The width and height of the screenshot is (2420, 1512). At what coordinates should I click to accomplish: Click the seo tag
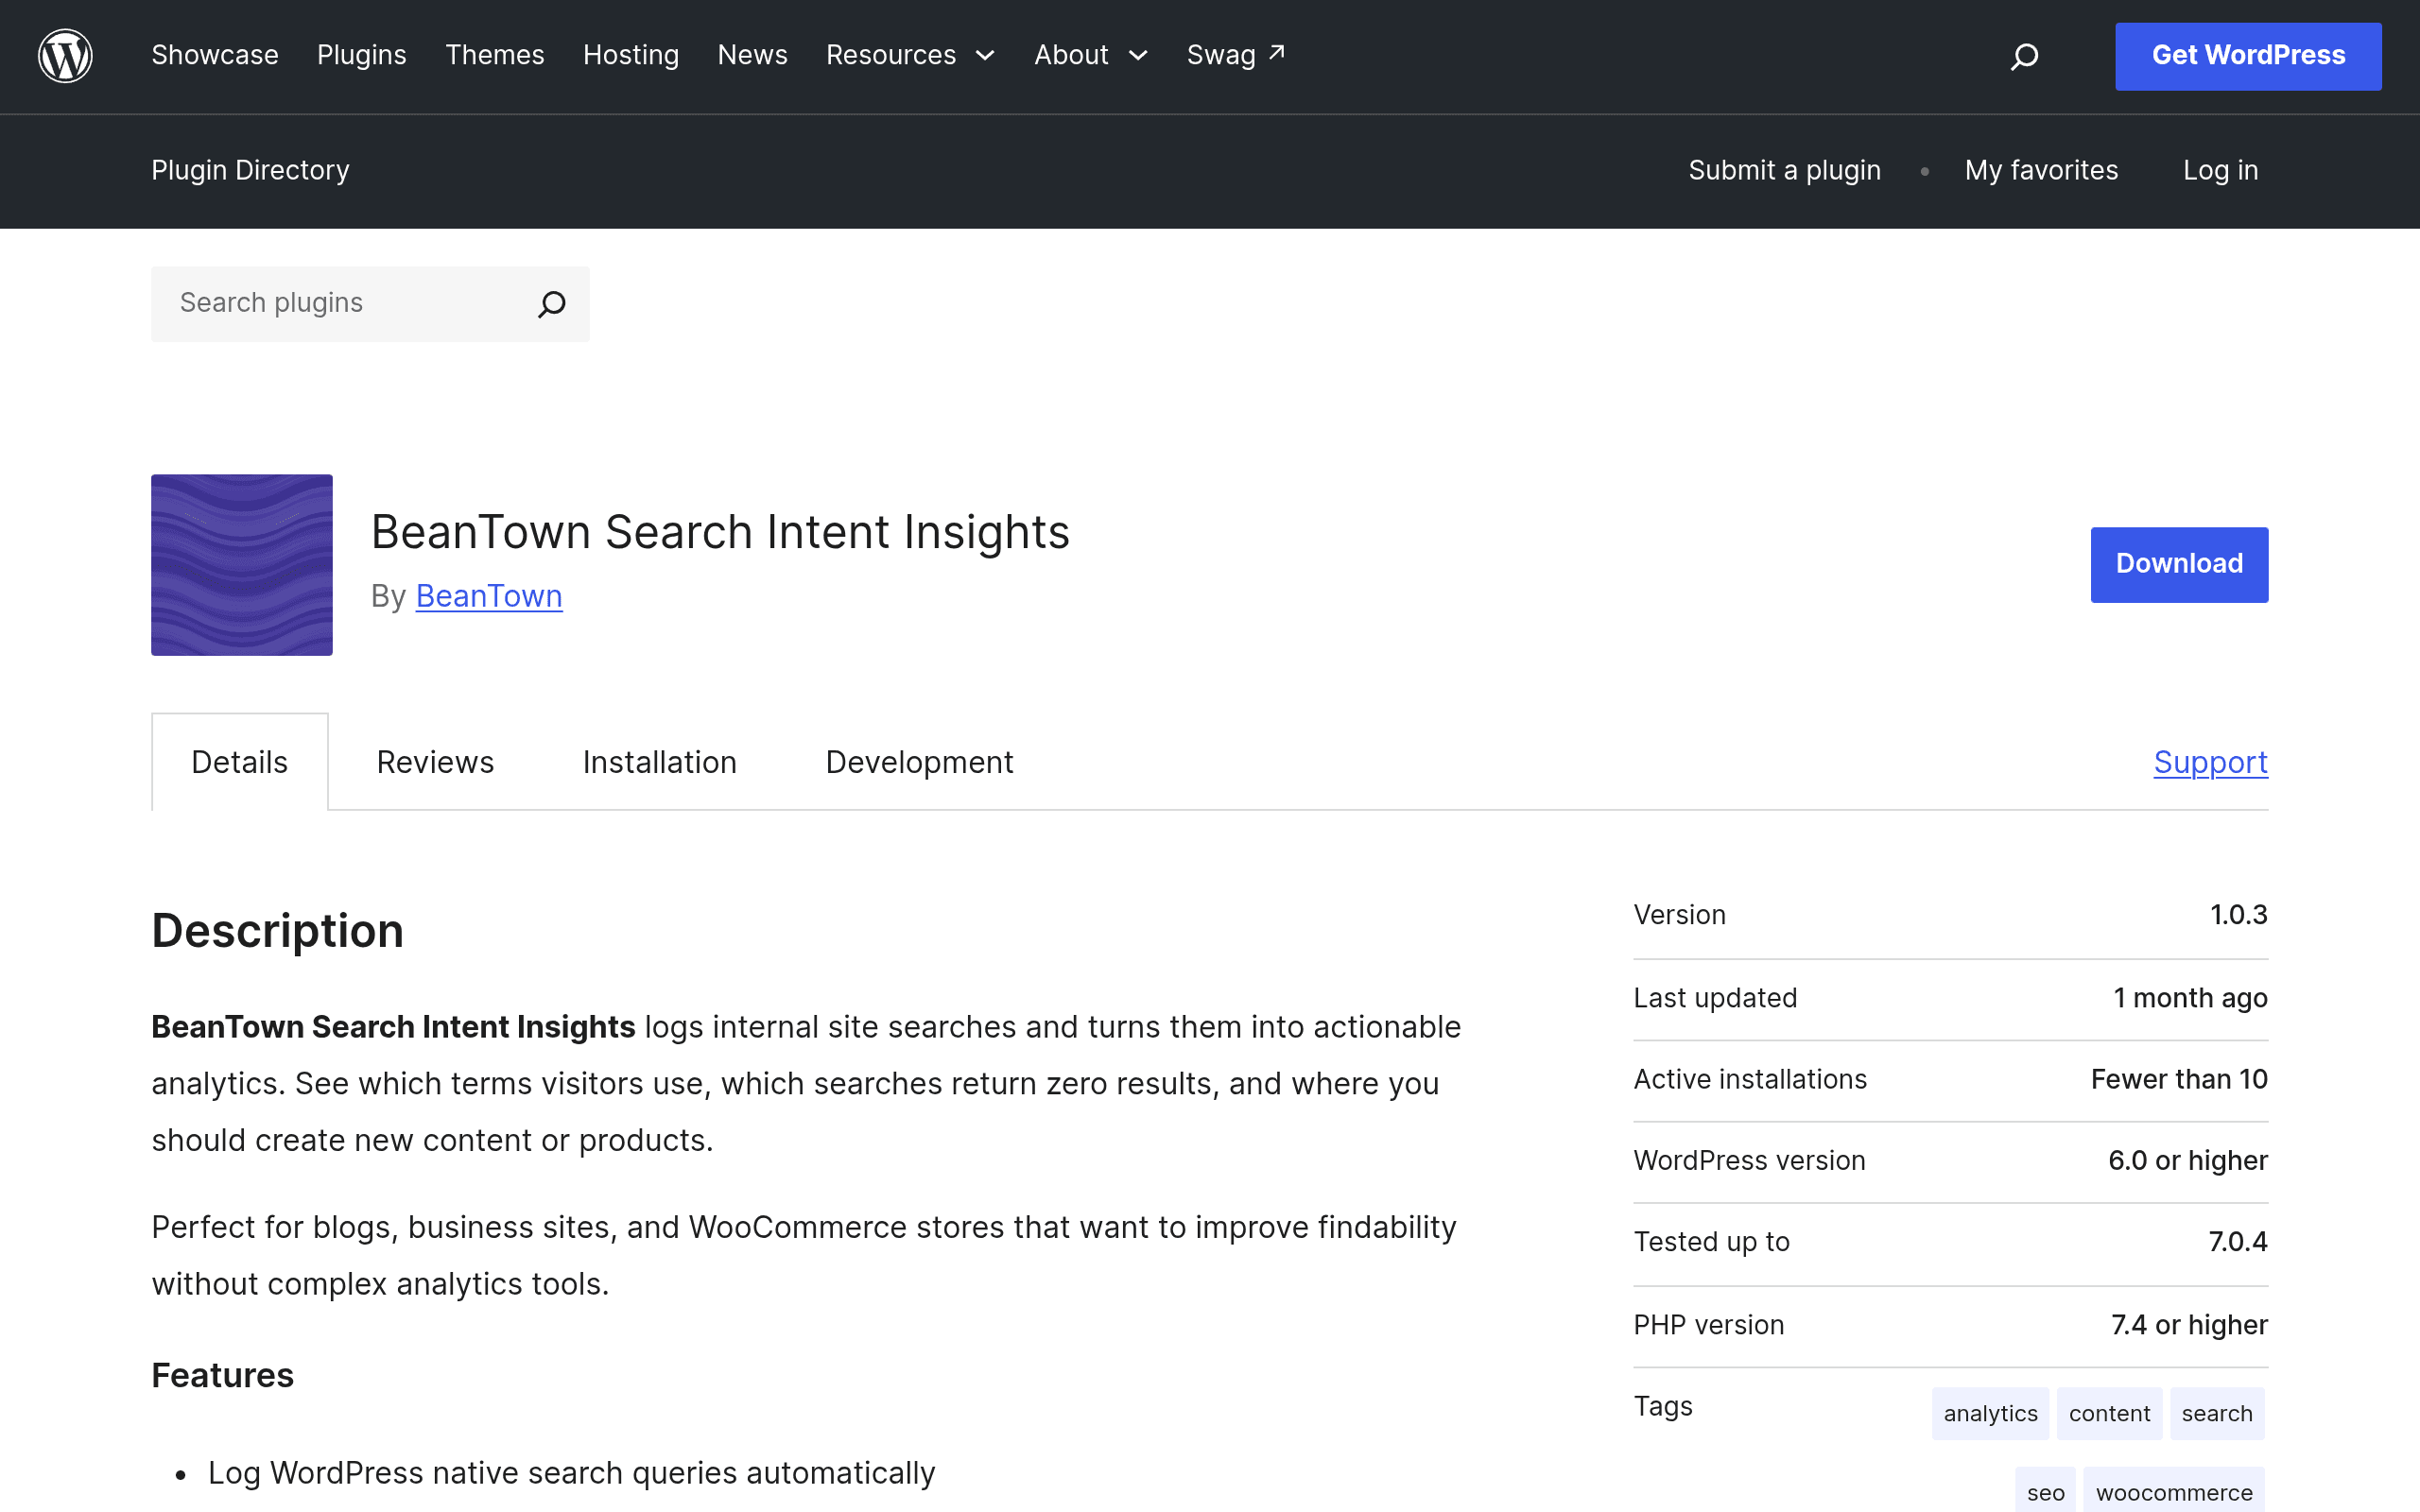point(2045,1492)
